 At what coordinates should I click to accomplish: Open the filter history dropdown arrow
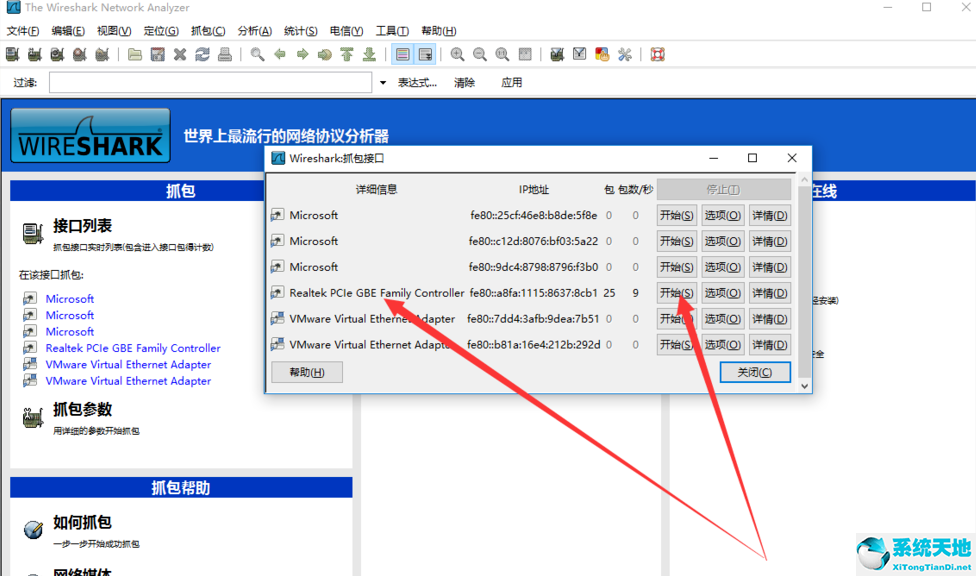(383, 82)
